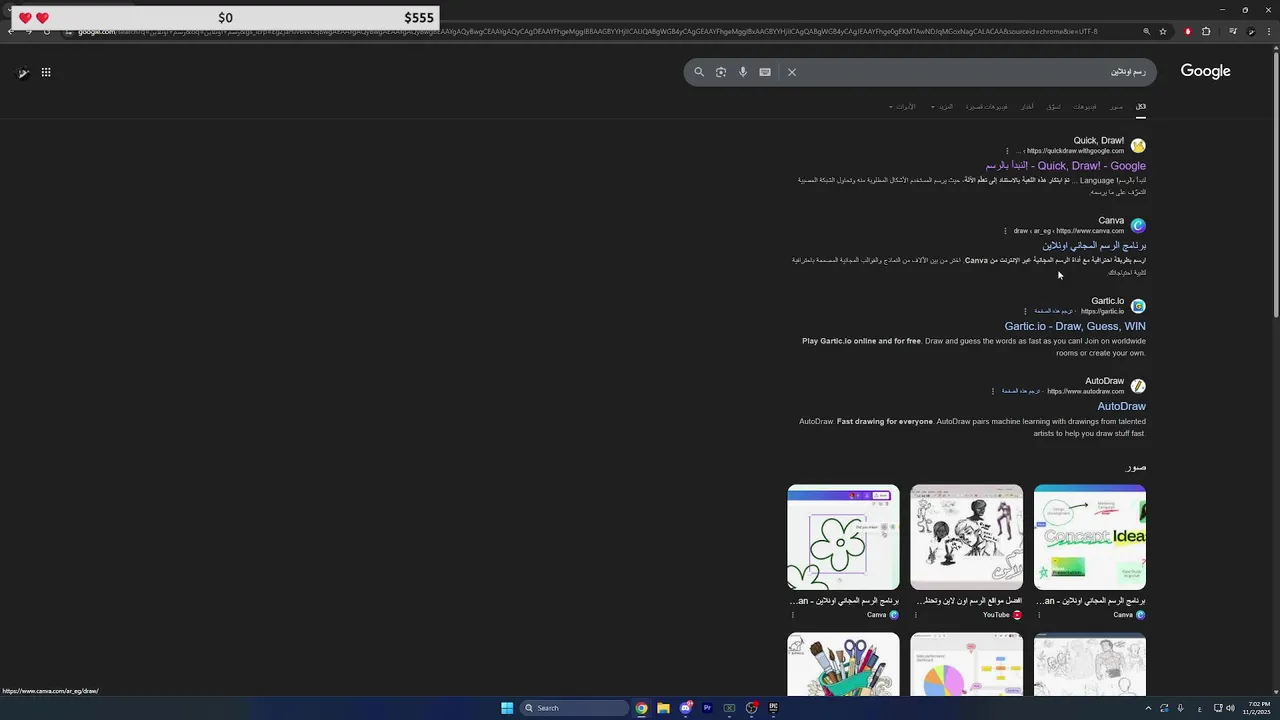Open the Google apps grid icon
The width and height of the screenshot is (1280, 720).
[46, 72]
